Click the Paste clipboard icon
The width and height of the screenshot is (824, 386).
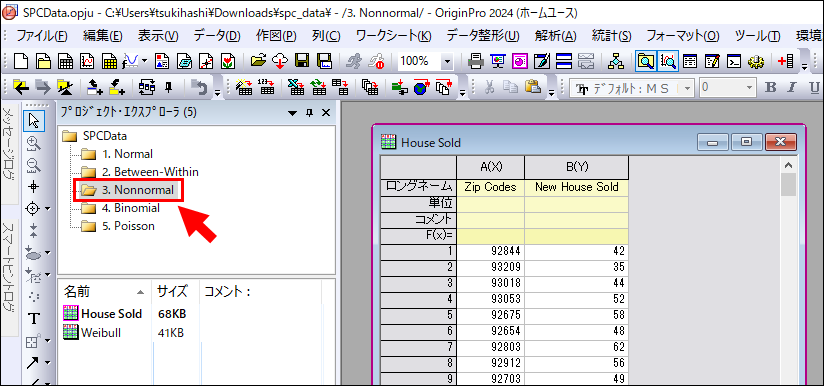pos(533,87)
